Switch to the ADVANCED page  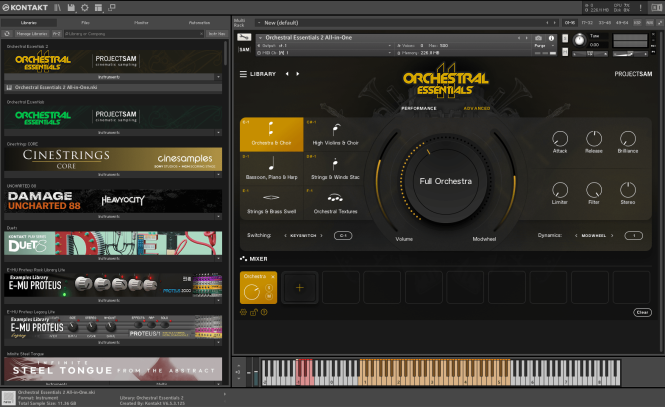click(477, 109)
